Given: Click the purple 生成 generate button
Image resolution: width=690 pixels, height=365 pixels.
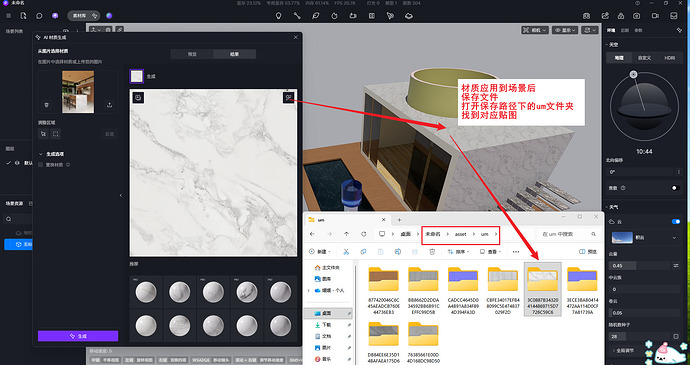Looking at the screenshot, I should pyautogui.click(x=78, y=336).
